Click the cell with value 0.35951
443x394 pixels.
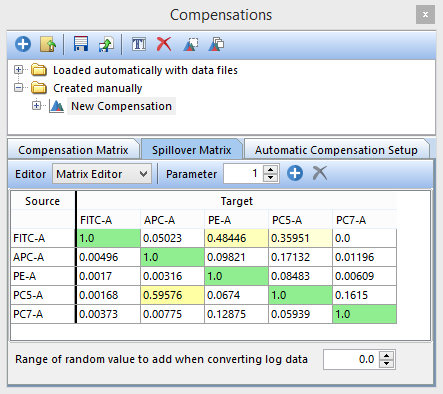[x=300, y=238]
